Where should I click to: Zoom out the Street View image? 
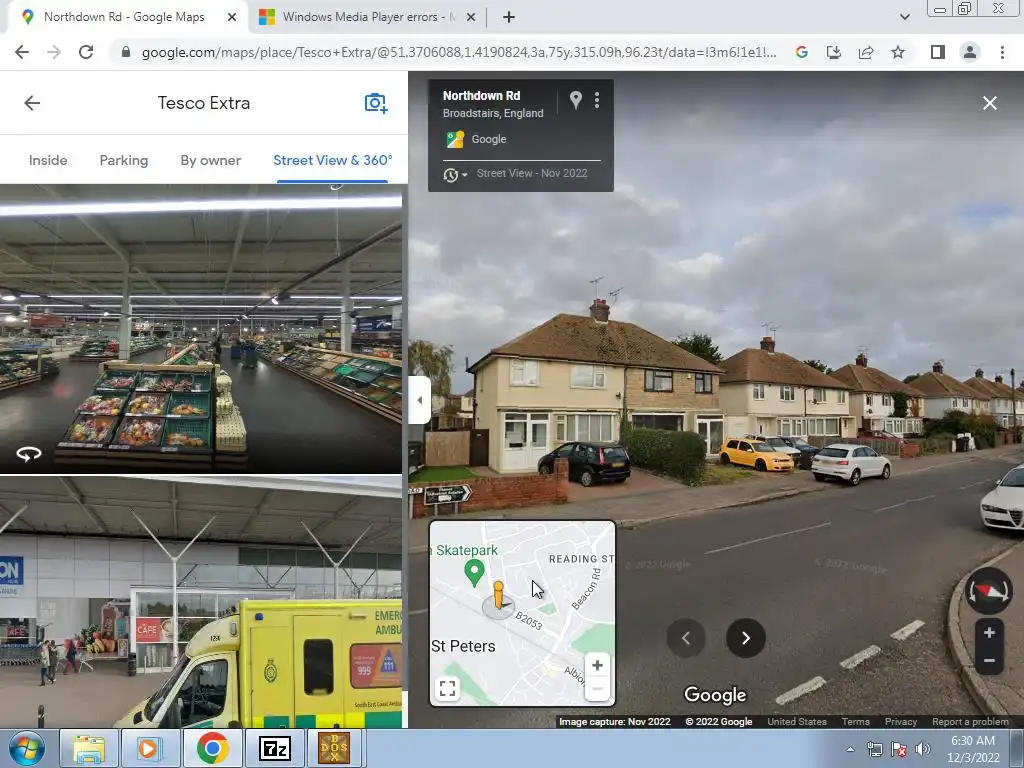[989, 661]
